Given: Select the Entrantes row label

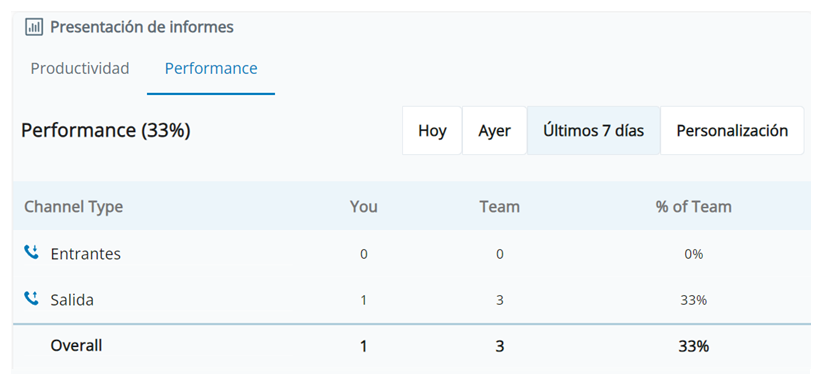Looking at the screenshot, I should (86, 254).
